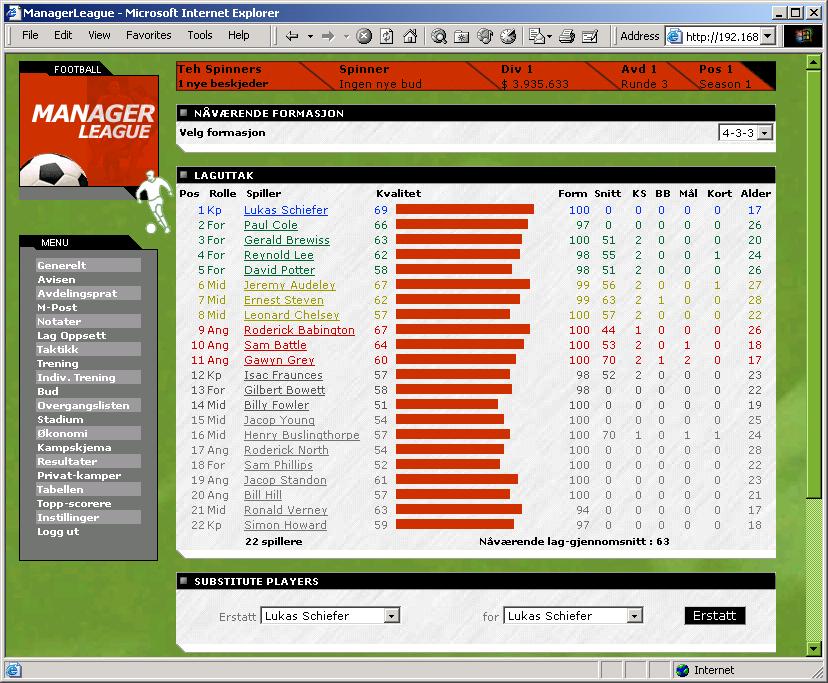This screenshot has width=828, height=683.
Task: Click Billy Fowler's red quality bar
Action: pyautogui.click(x=447, y=405)
